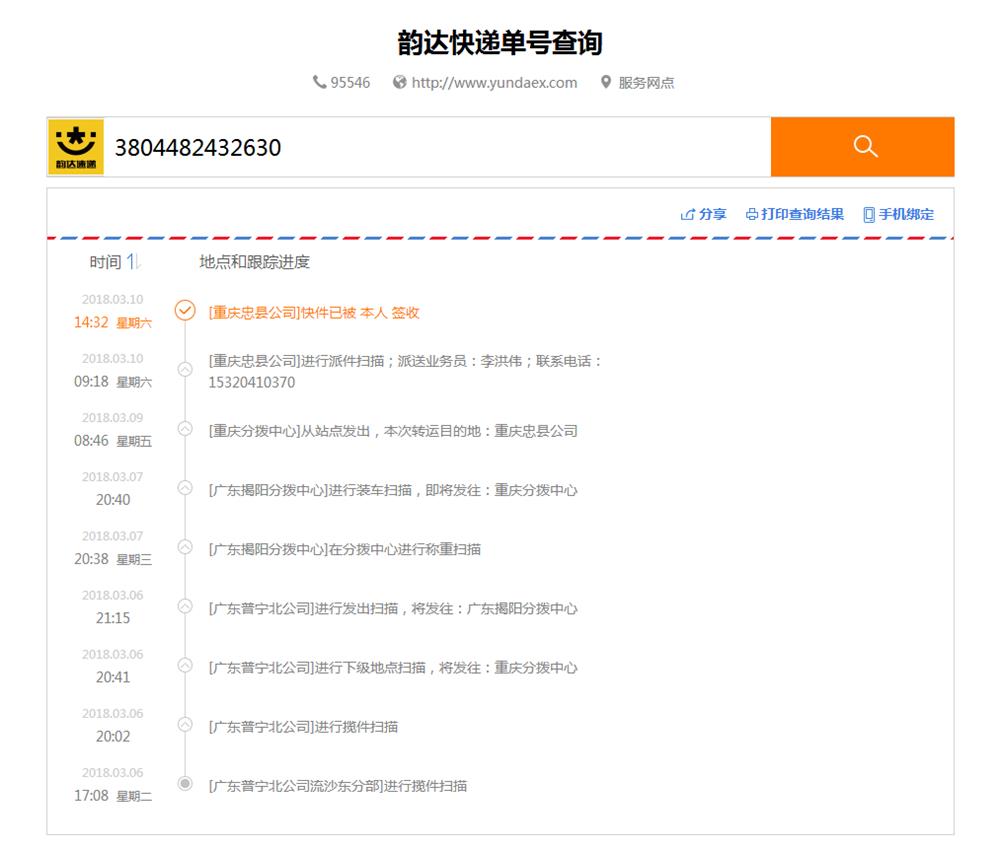1000x849 pixels.
Task: Click timeline marker for 20:40 装车扫描 entry
Action: click(x=185, y=488)
